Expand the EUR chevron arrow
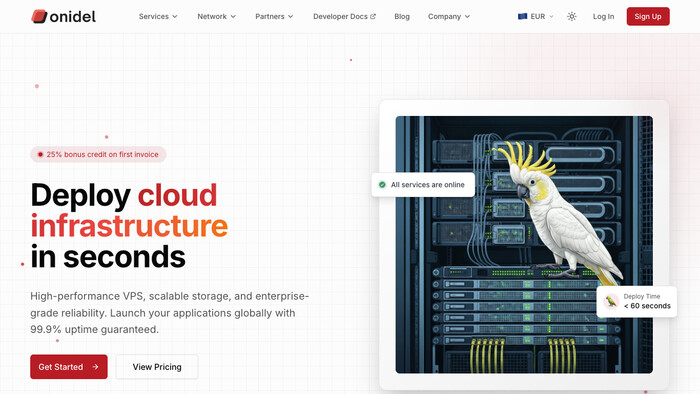Image resolution: width=700 pixels, height=394 pixels. point(551,17)
